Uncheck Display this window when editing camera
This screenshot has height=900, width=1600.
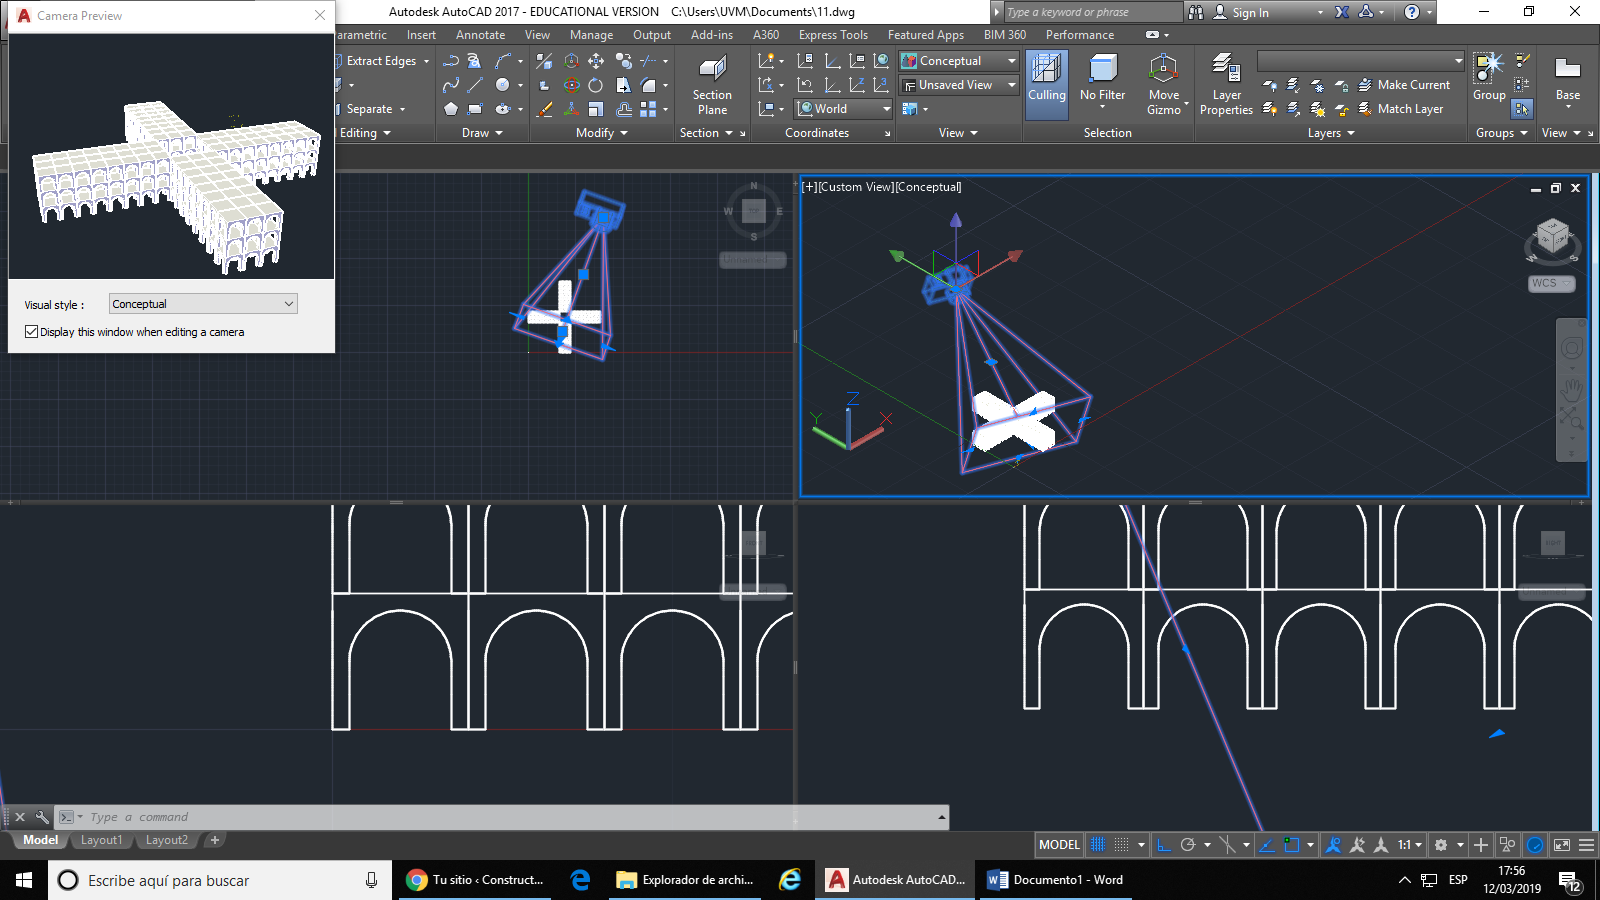(32, 332)
